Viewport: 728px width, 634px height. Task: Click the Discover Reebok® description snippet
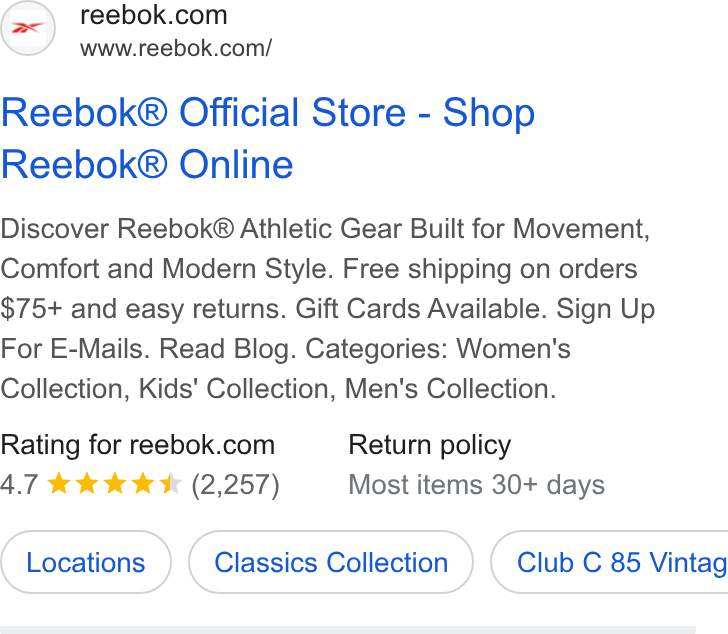tap(327, 309)
